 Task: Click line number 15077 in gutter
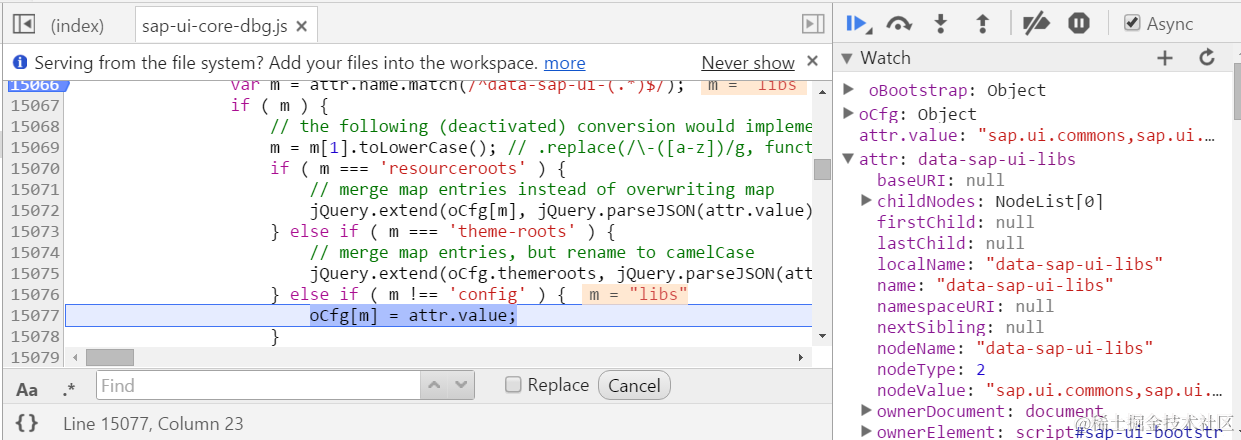pos(34,316)
